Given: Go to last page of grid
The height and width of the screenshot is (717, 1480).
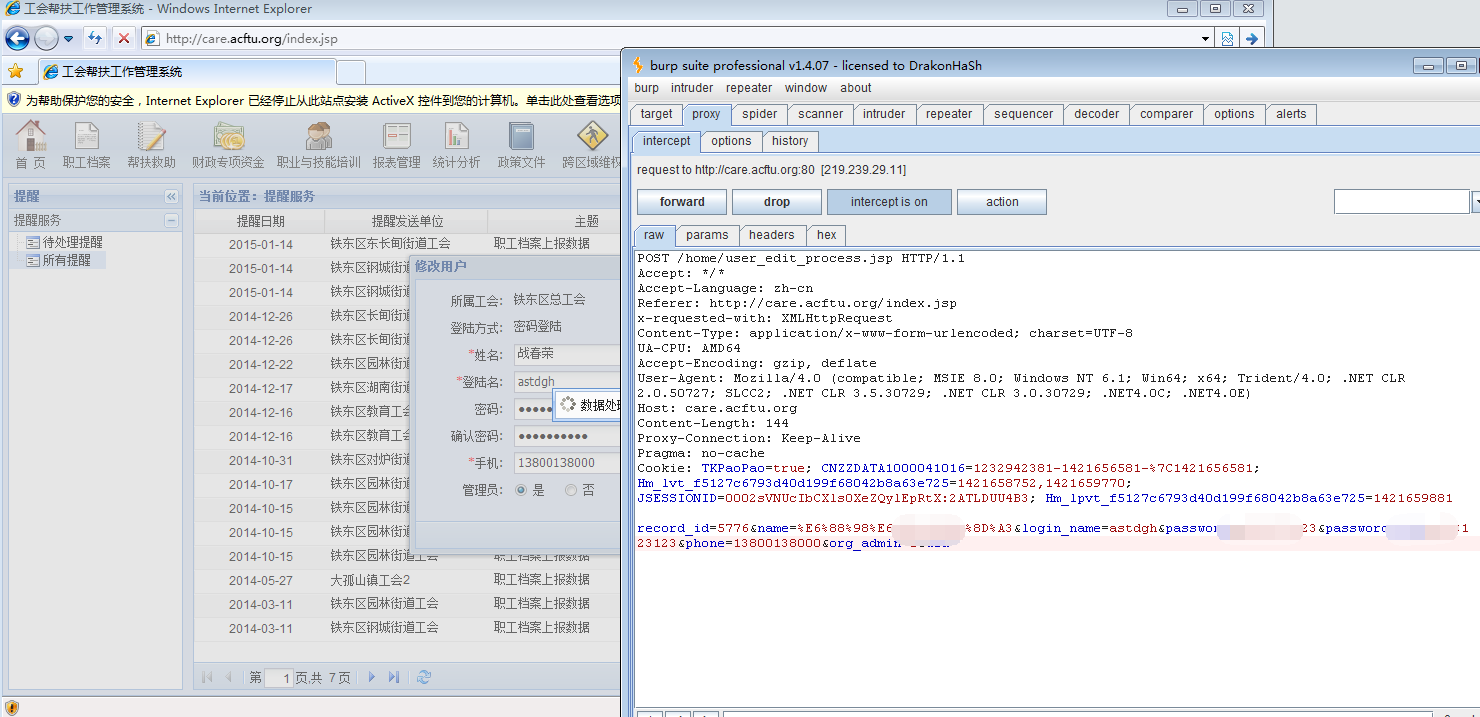Looking at the screenshot, I should [394, 677].
